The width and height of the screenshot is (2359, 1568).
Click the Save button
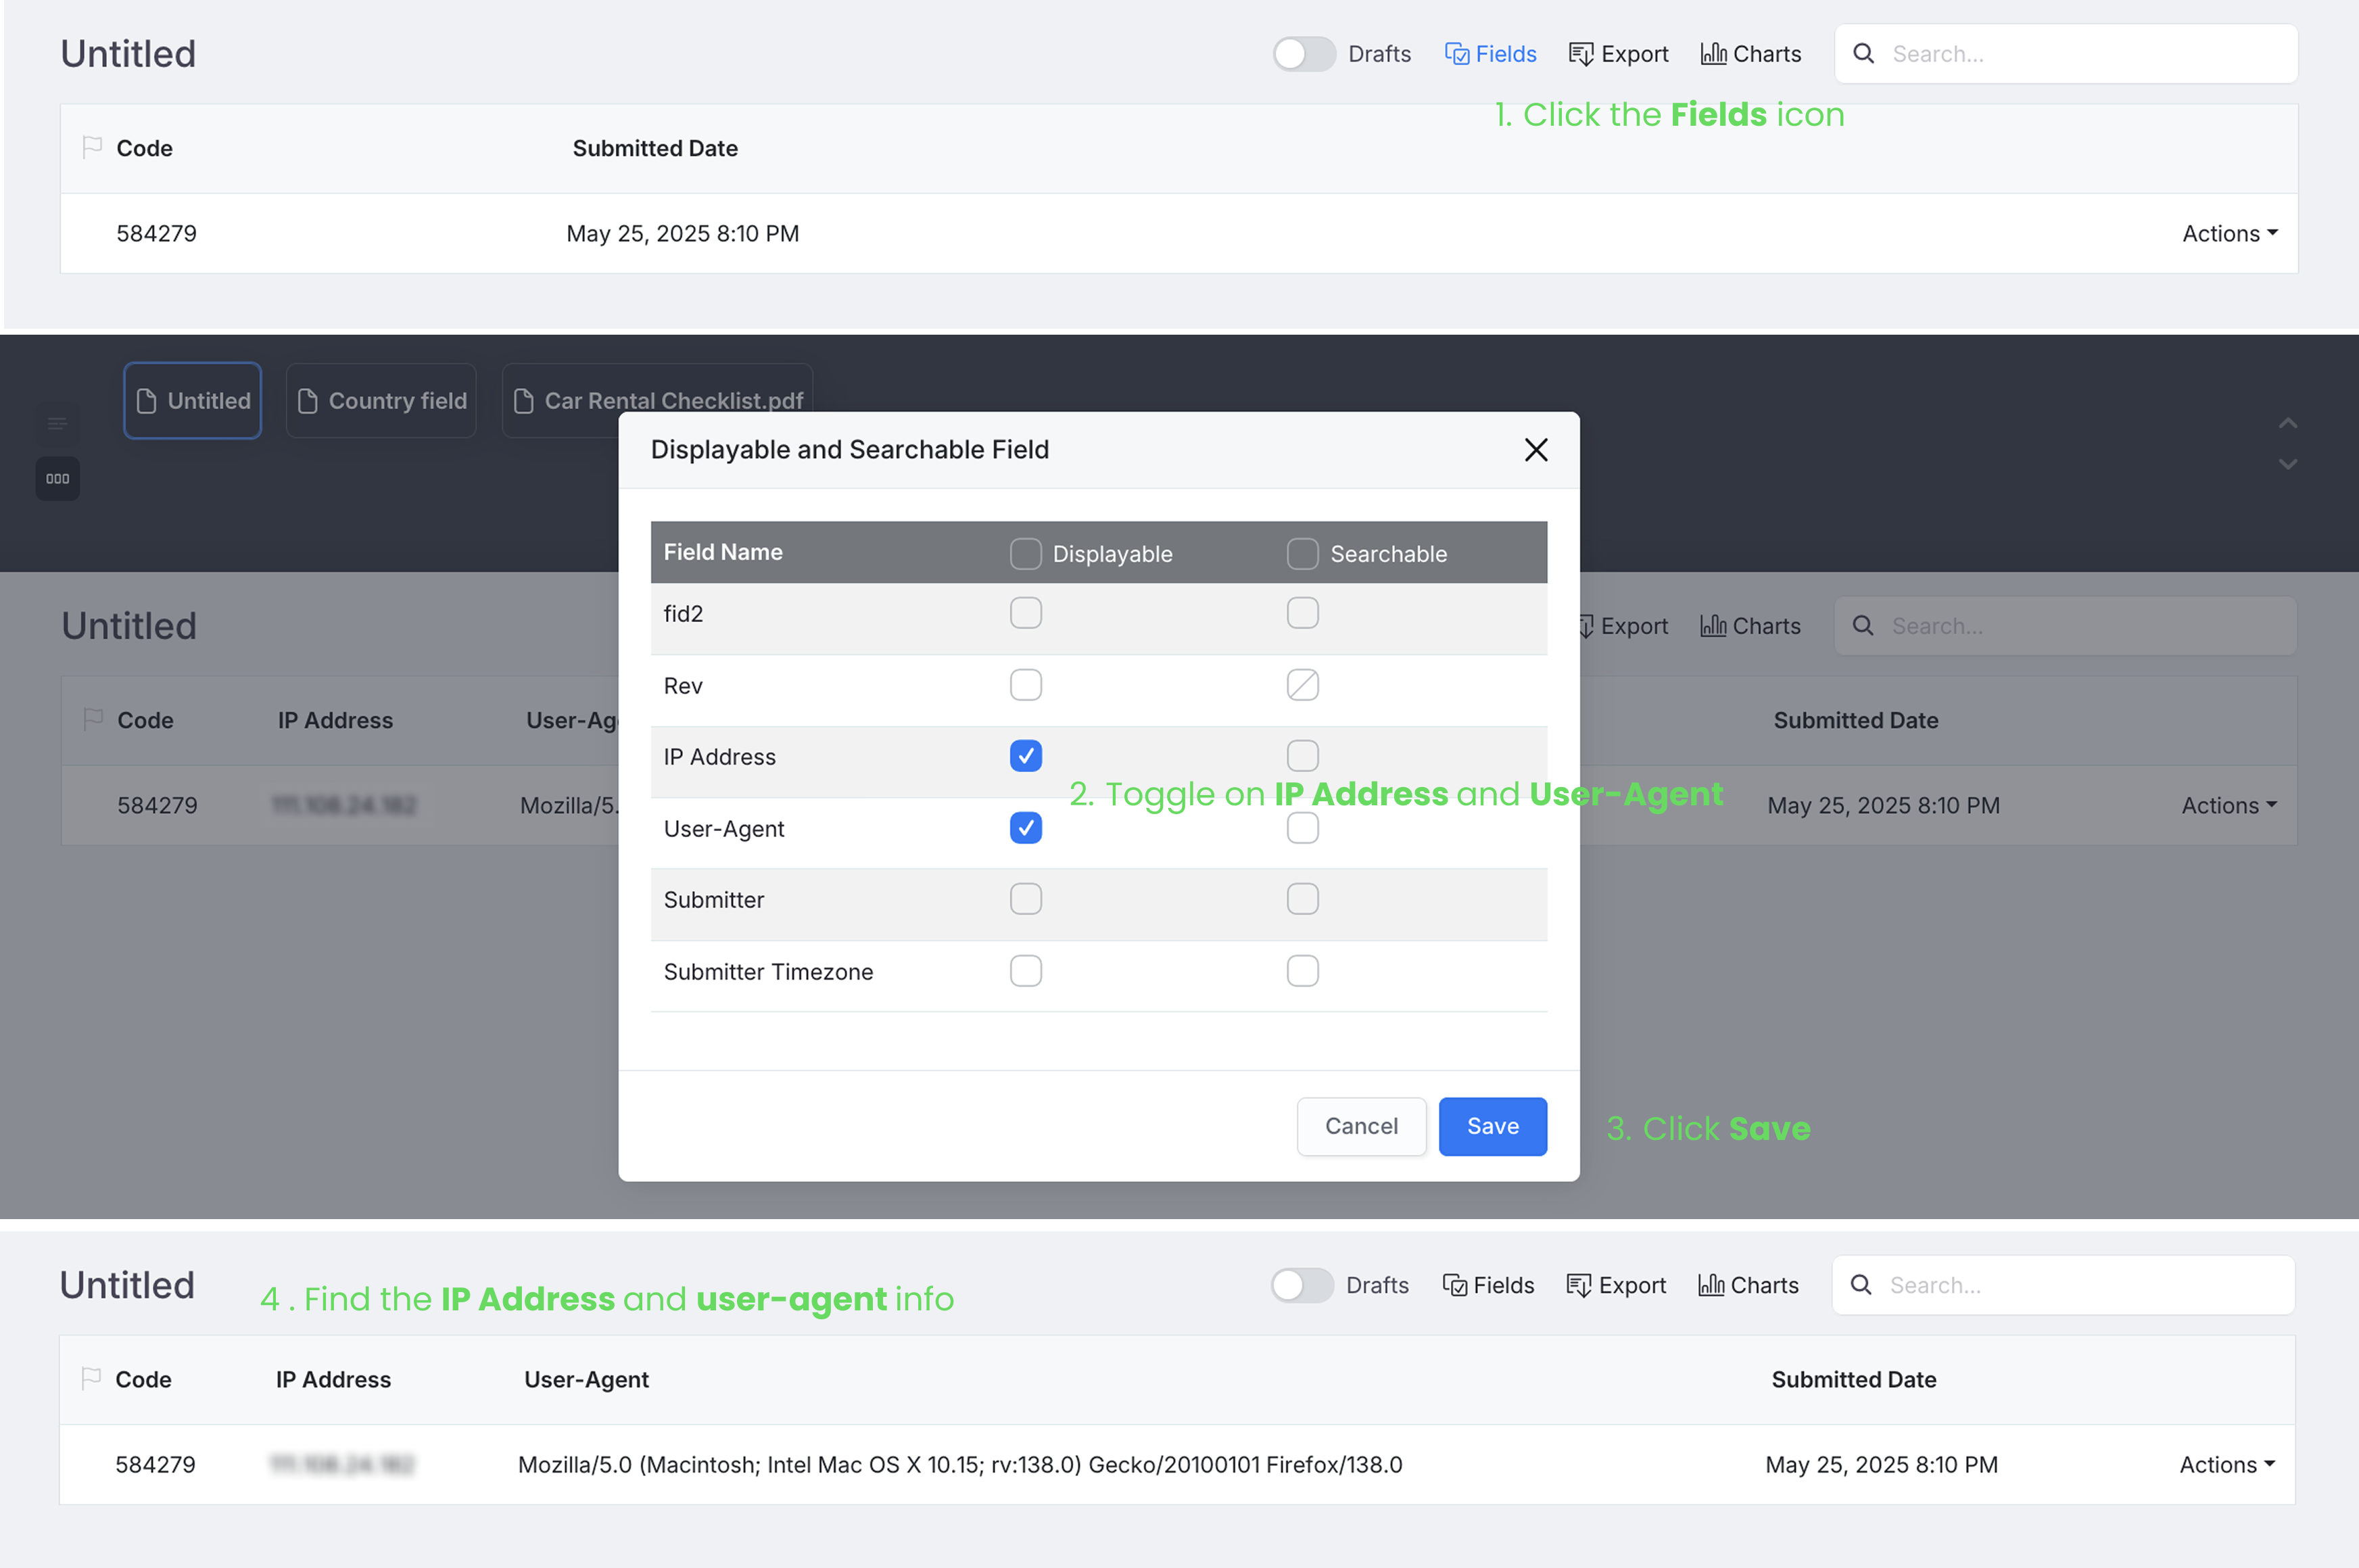(x=1492, y=1127)
